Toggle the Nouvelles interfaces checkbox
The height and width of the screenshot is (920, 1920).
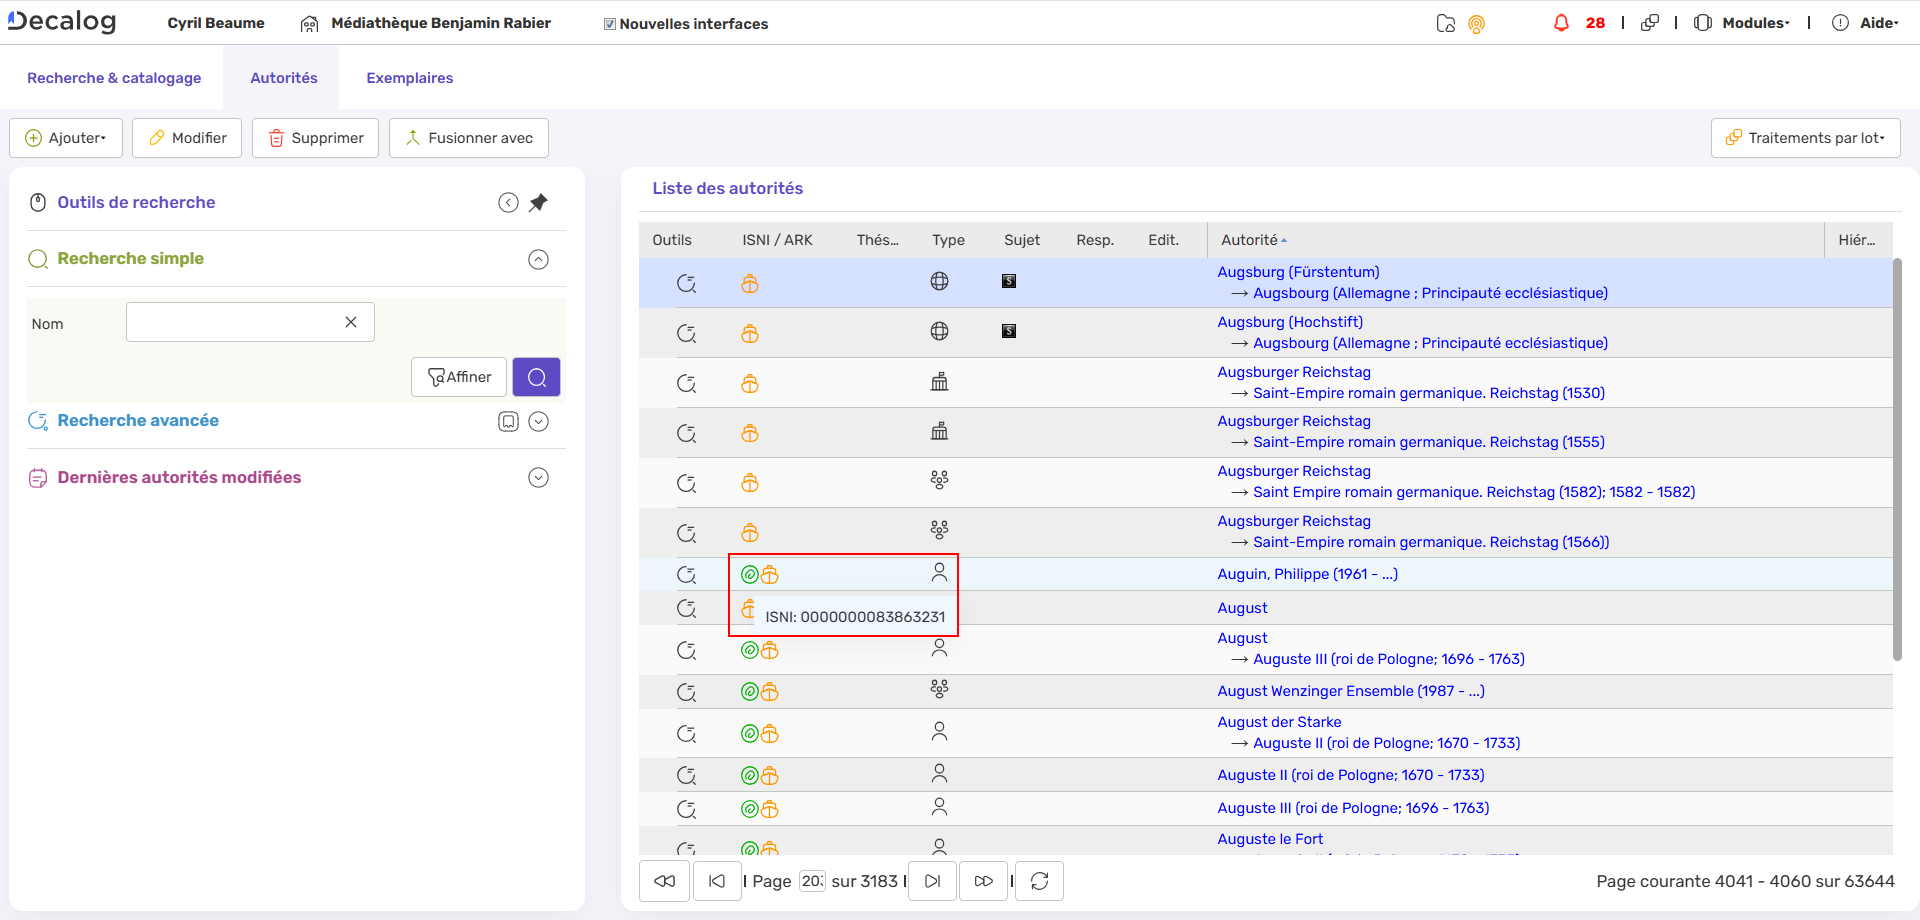coord(610,24)
